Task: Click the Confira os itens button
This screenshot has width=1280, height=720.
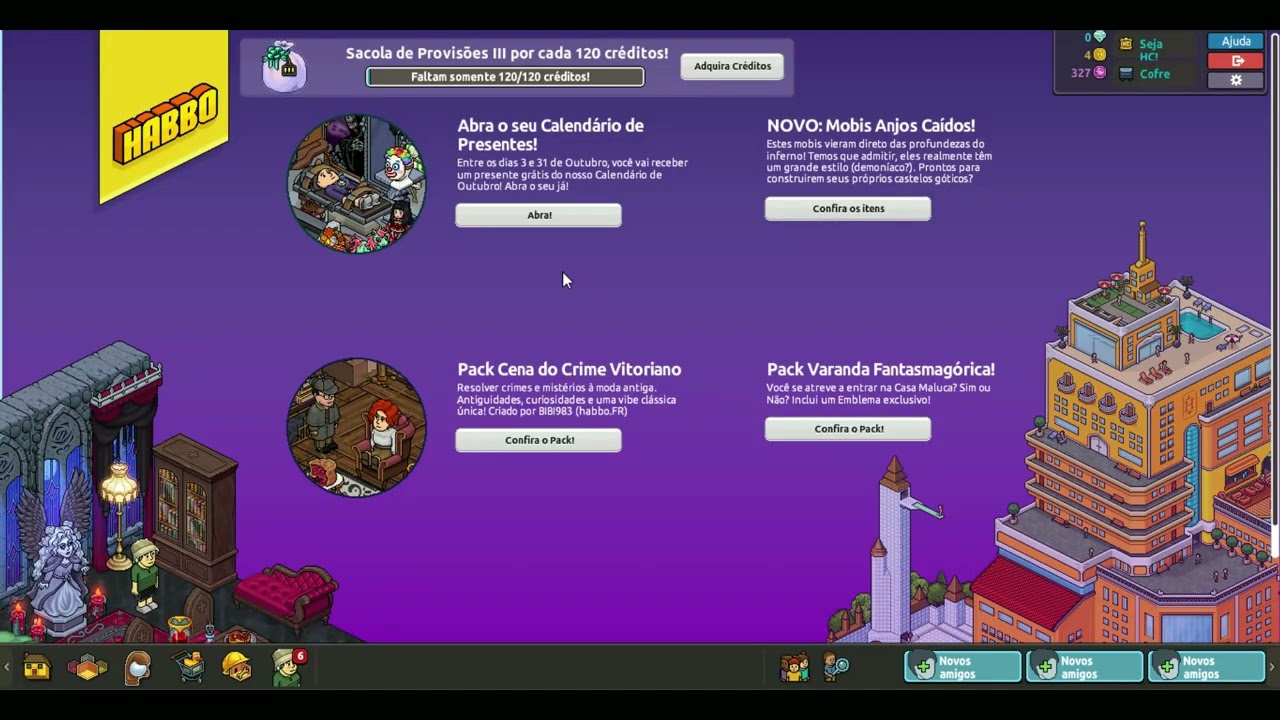Action: point(848,208)
